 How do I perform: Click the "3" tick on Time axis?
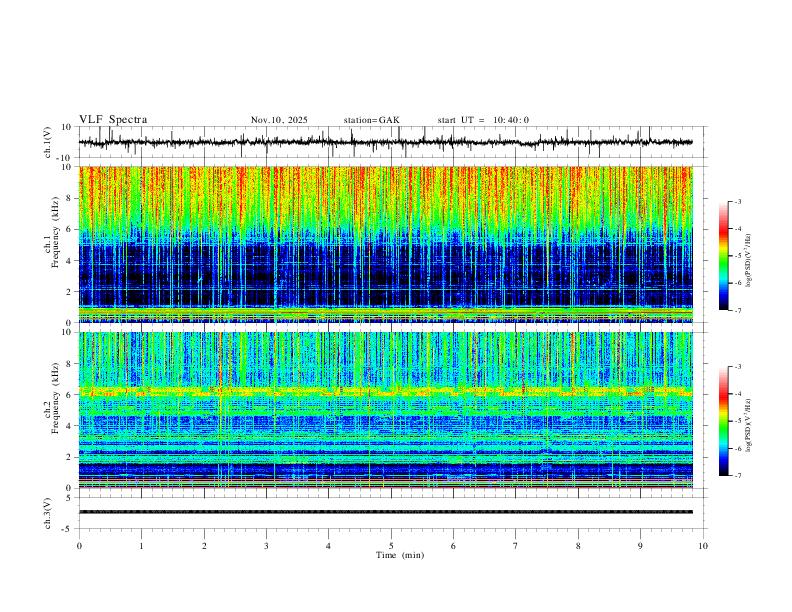(266, 546)
